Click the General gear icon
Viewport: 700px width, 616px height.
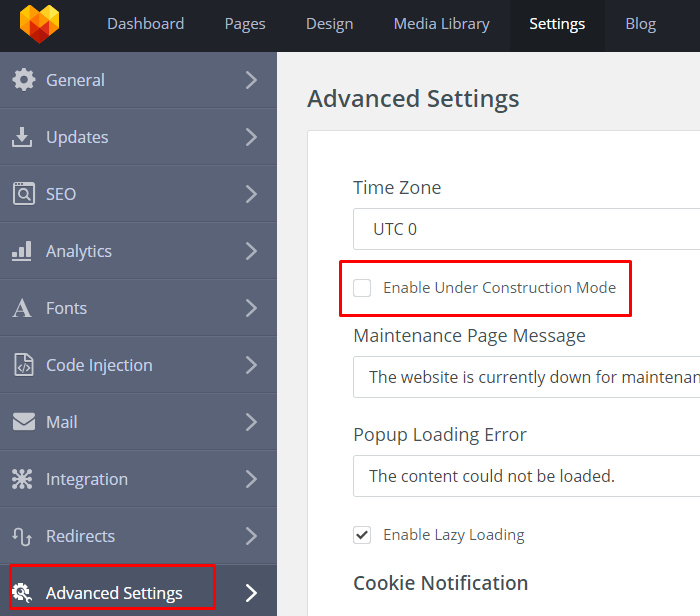tap(23, 80)
